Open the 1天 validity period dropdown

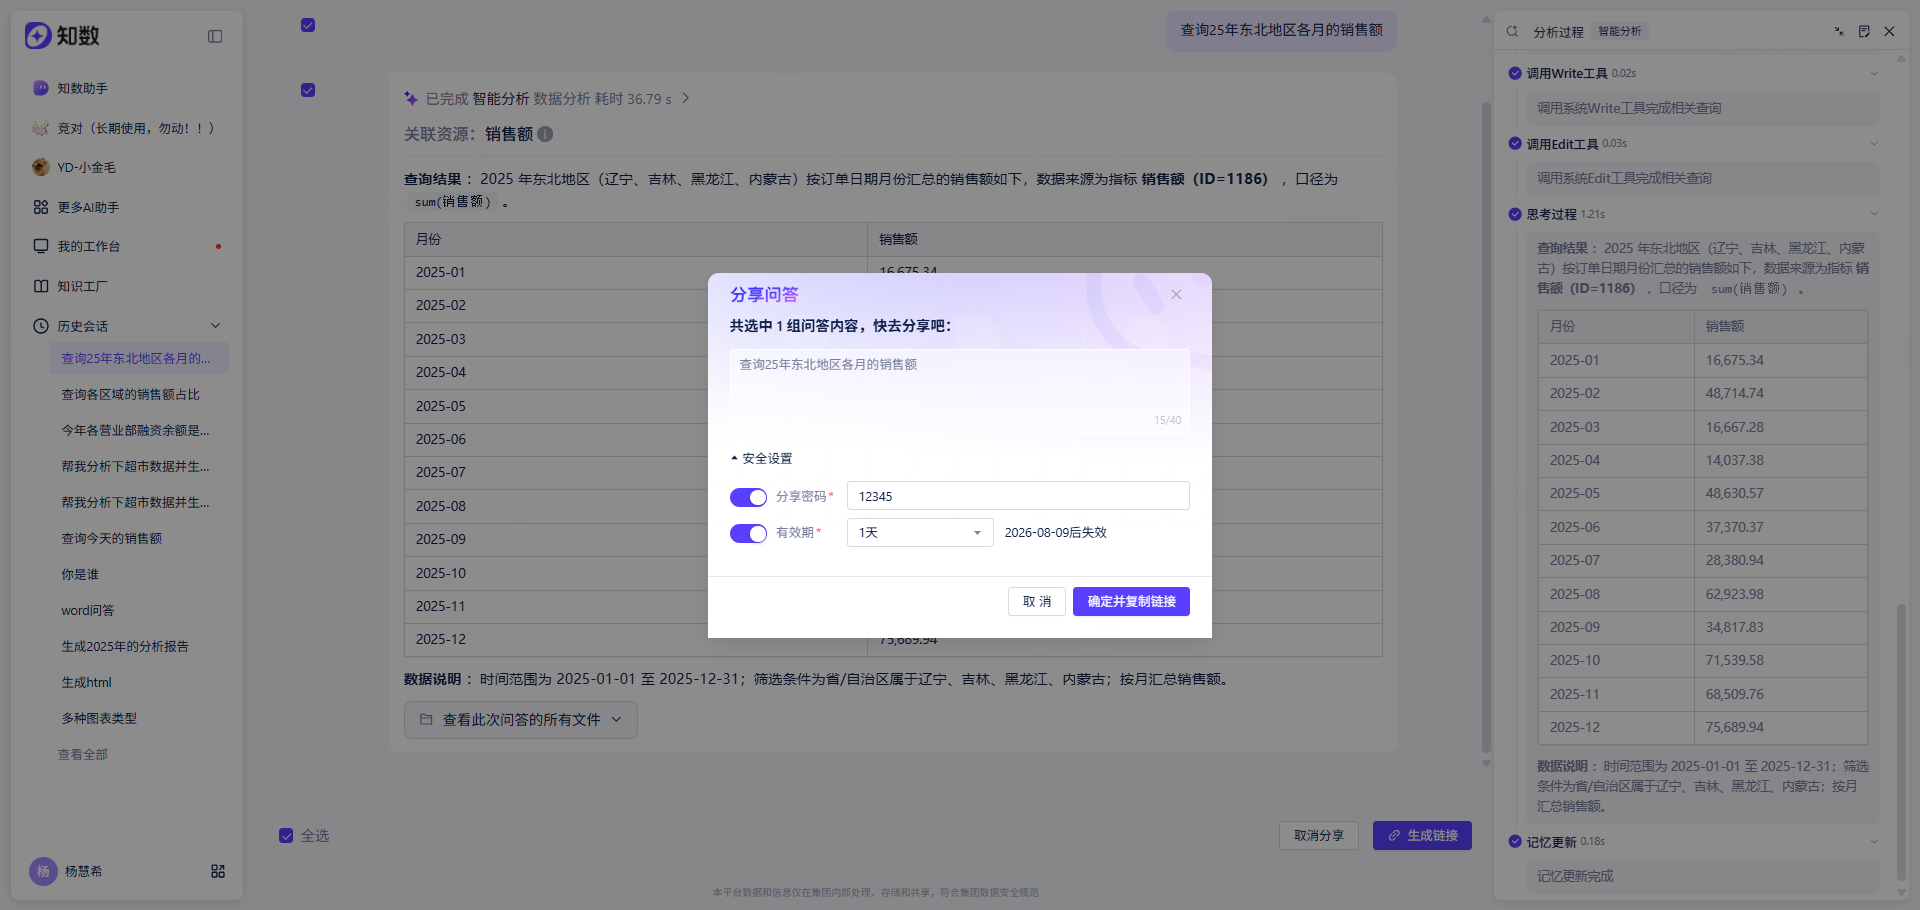point(920,533)
